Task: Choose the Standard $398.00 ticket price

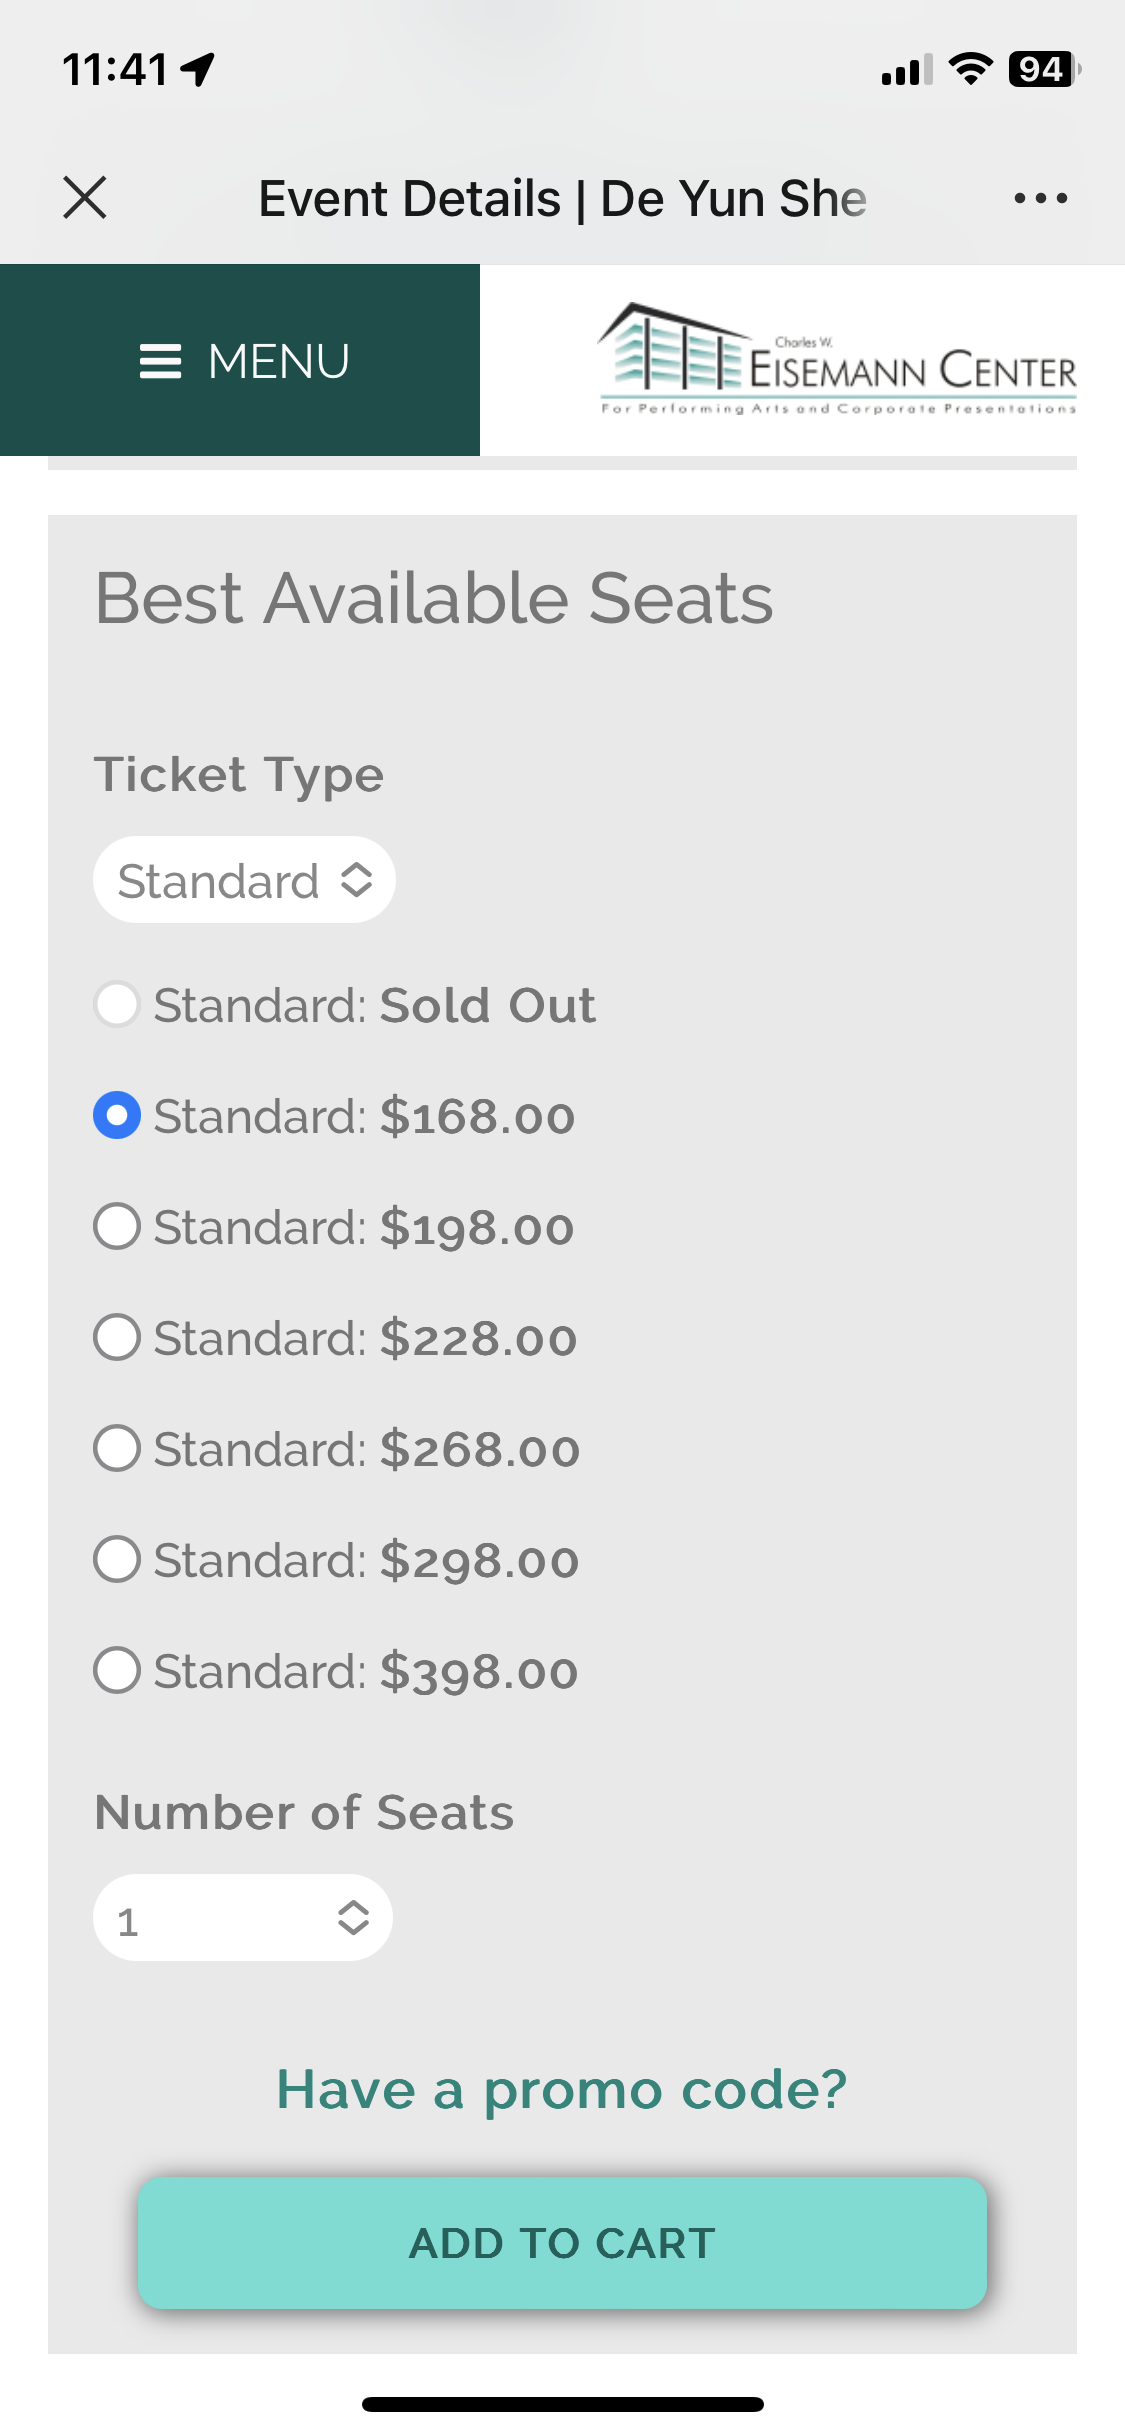Action: click(117, 1670)
